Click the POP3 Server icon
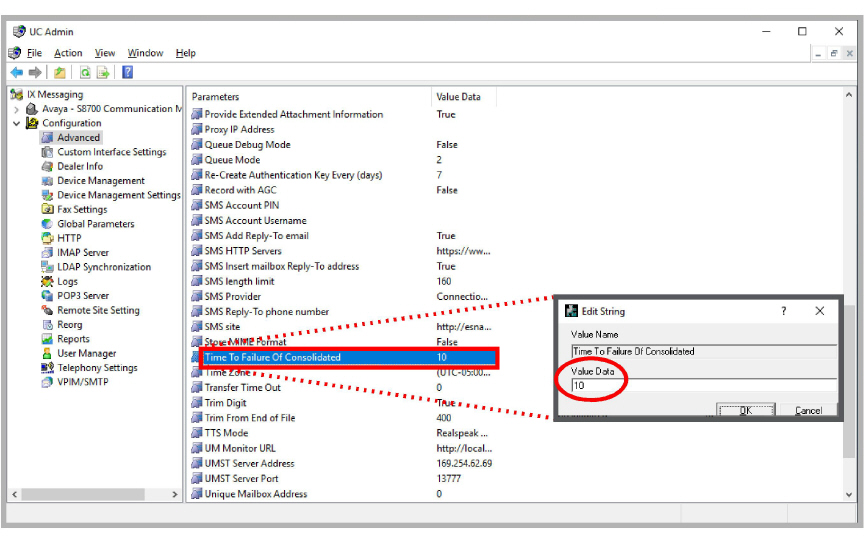 tap(47, 296)
